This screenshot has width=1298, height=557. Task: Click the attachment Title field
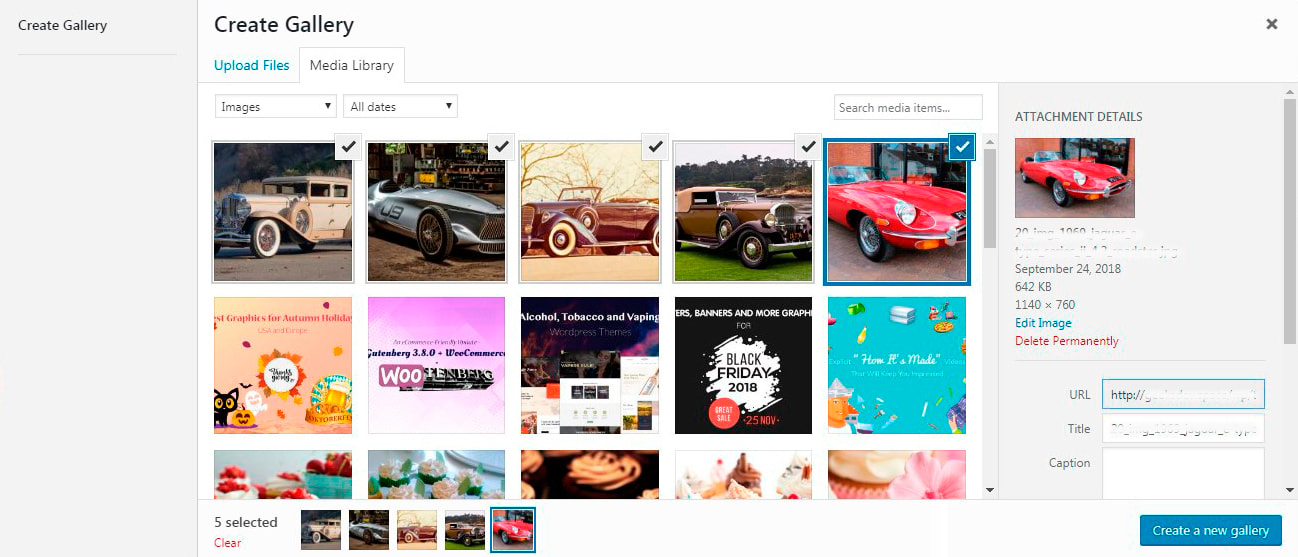click(x=1183, y=428)
